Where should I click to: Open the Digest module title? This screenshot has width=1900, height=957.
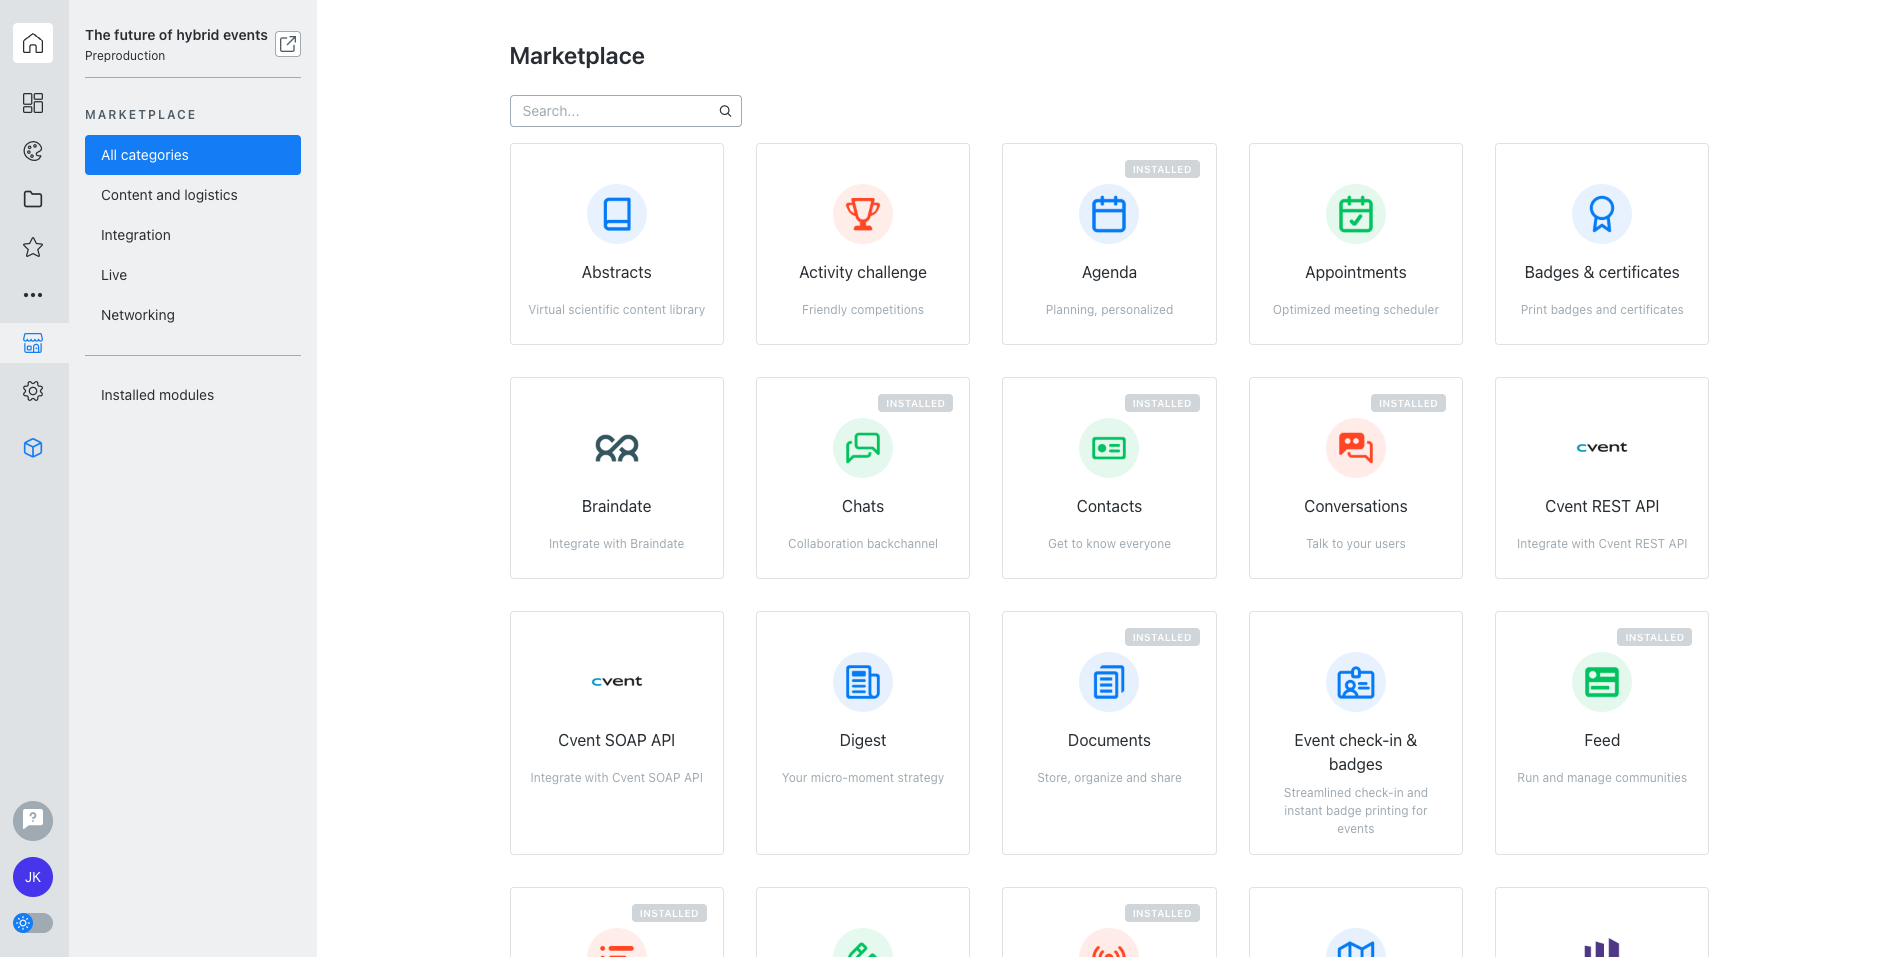[863, 740]
